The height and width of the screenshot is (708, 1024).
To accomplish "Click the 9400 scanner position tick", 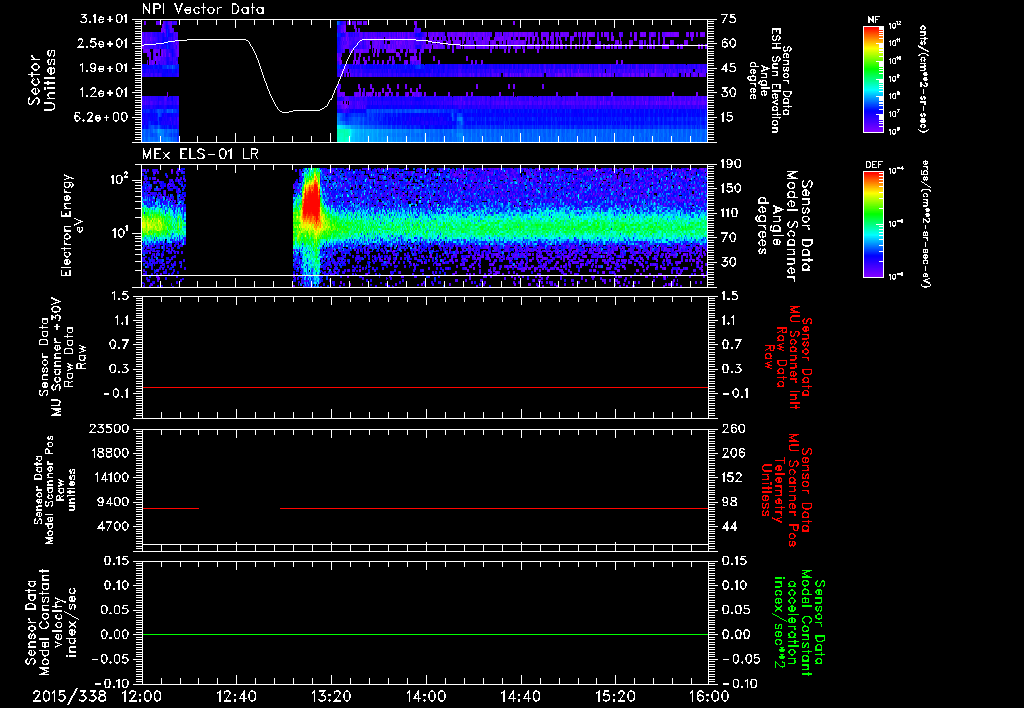I will tap(112, 502).
